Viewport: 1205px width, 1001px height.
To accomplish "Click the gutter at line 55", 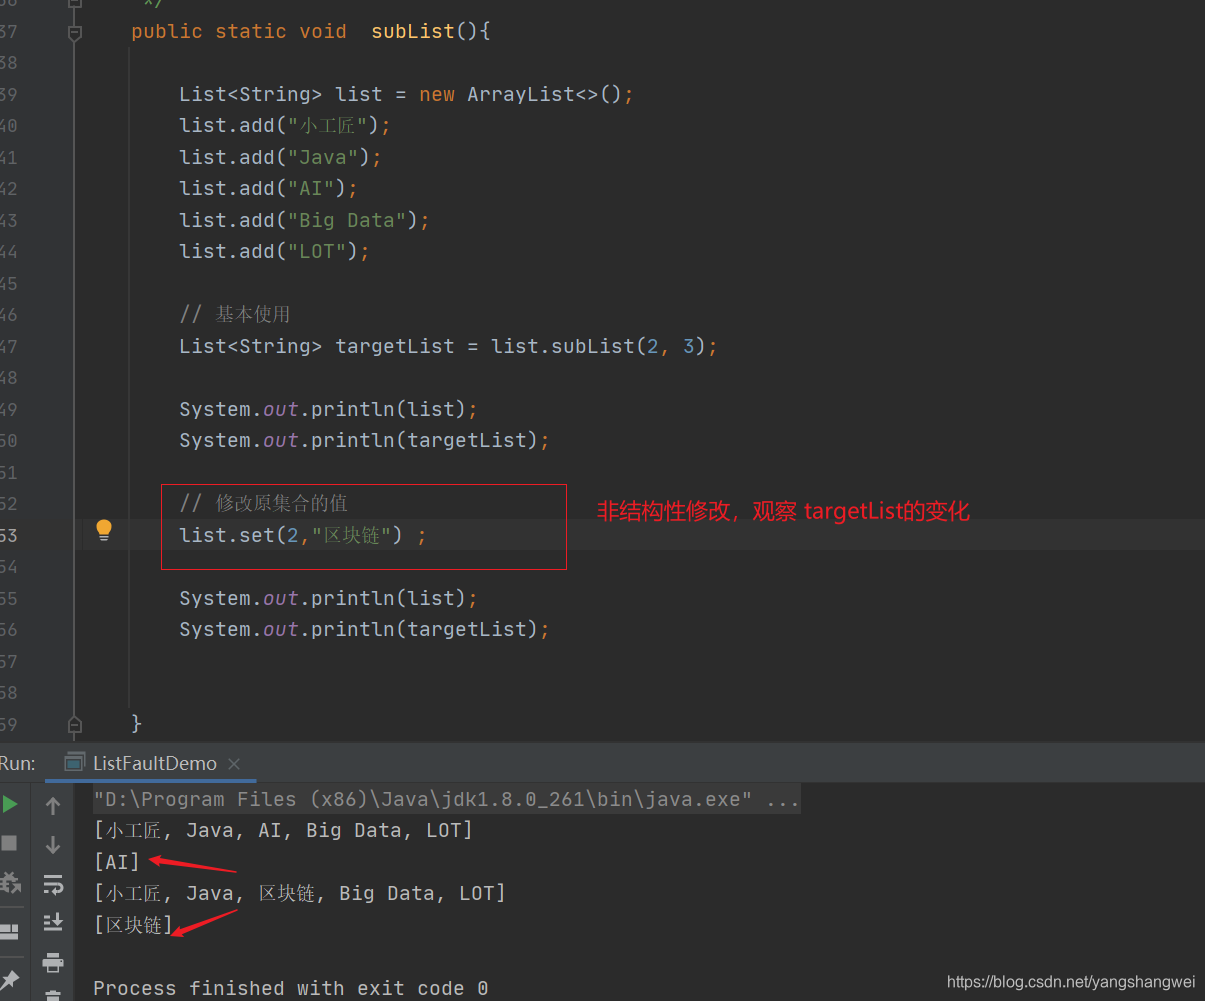I will coord(9,598).
